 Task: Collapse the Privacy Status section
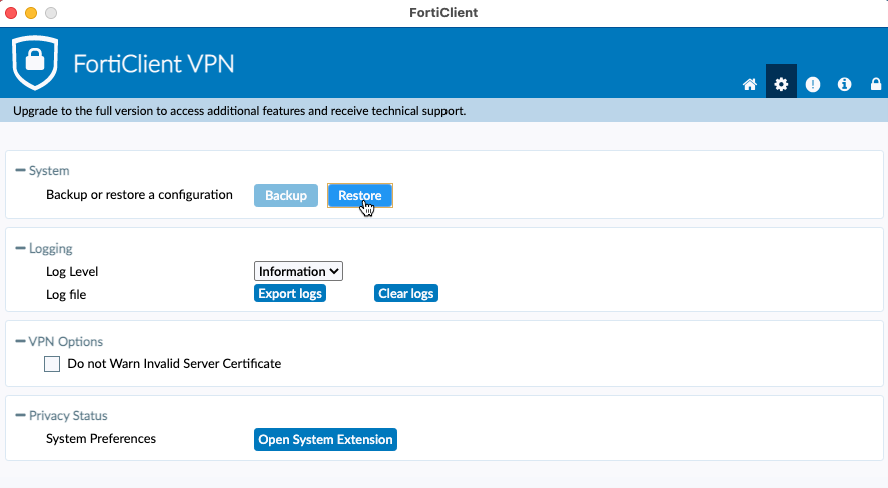(20, 416)
